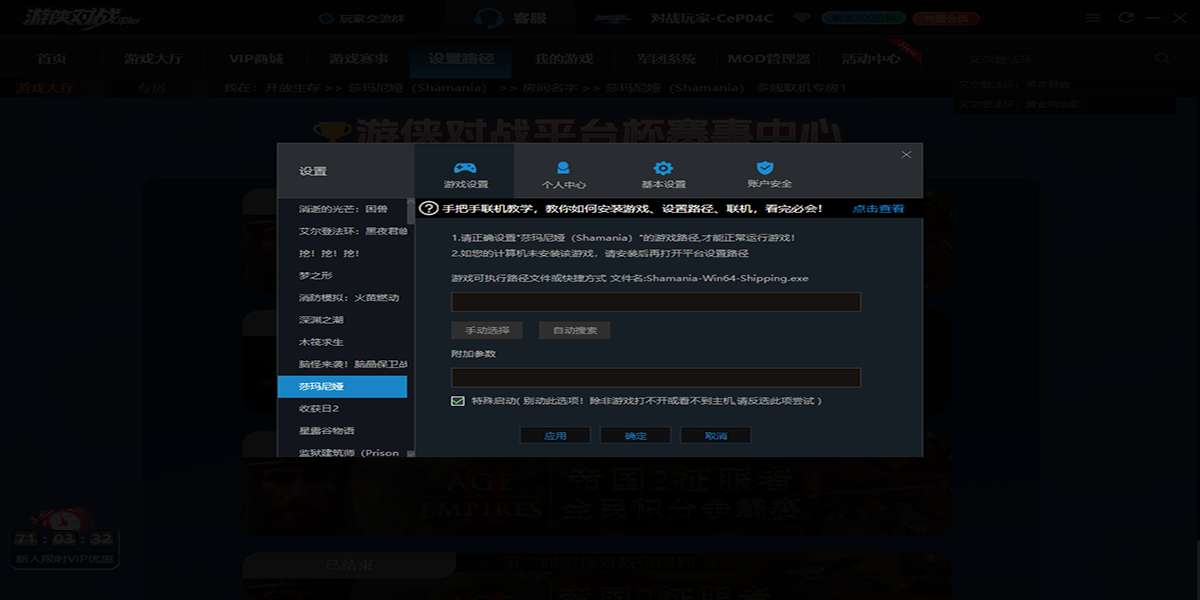This screenshot has height=600, width=1200.
Task: Click the game list scroll-down arrow
Action: pyautogui.click(x=411, y=453)
